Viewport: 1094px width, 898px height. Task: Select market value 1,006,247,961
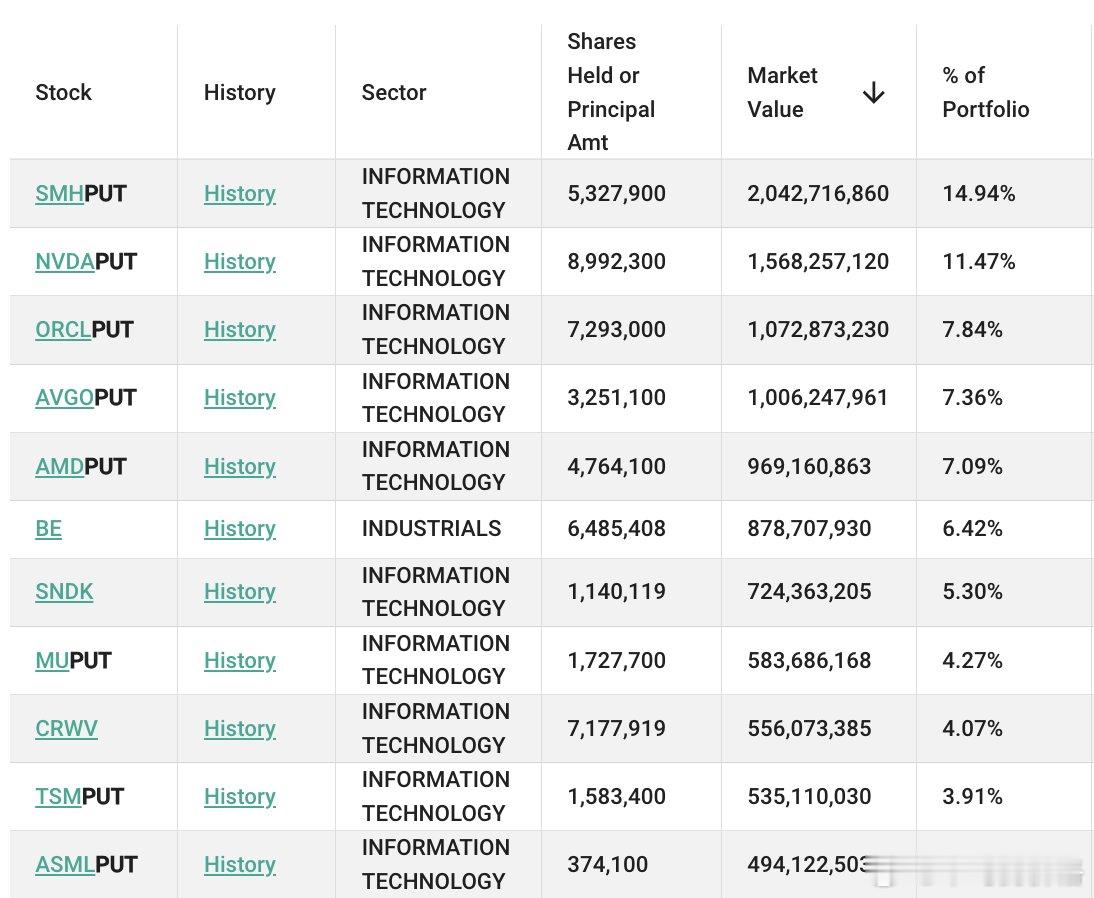tap(818, 398)
